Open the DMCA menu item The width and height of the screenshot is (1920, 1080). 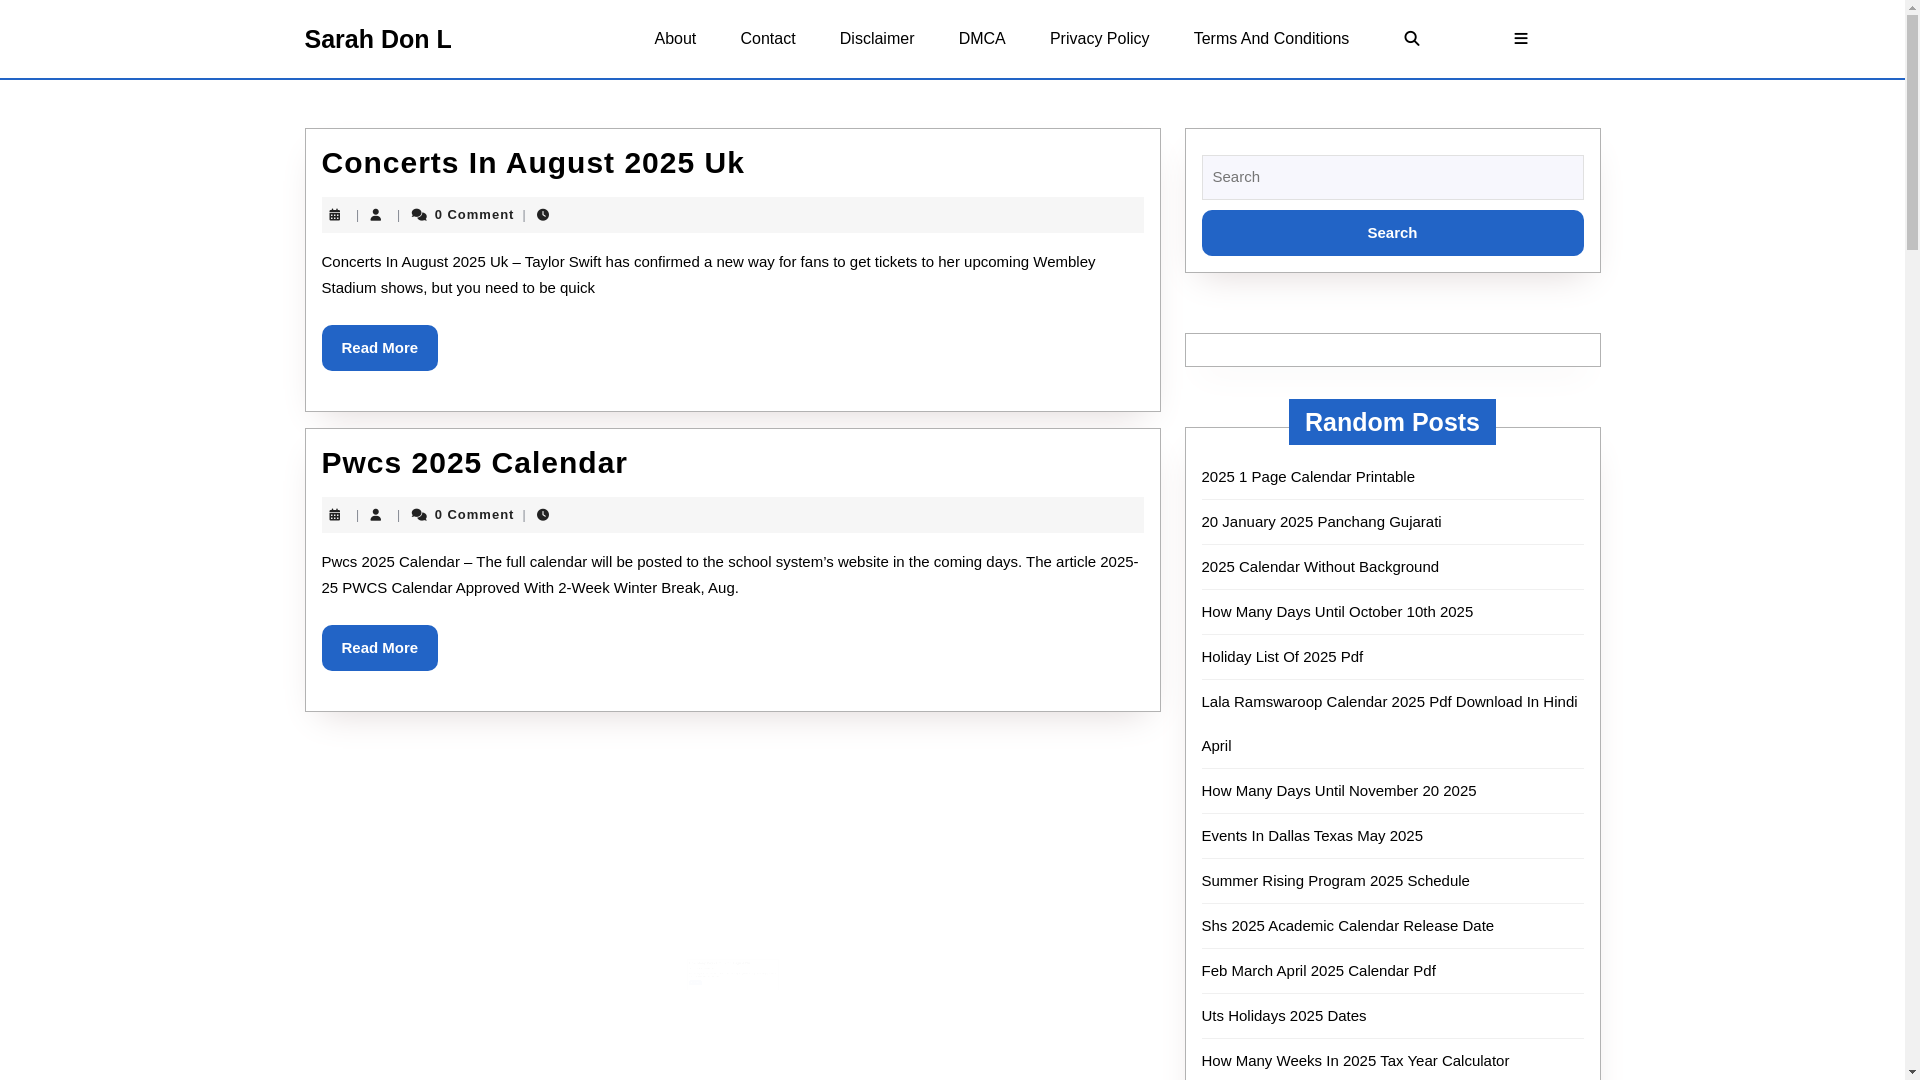[982, 39]
